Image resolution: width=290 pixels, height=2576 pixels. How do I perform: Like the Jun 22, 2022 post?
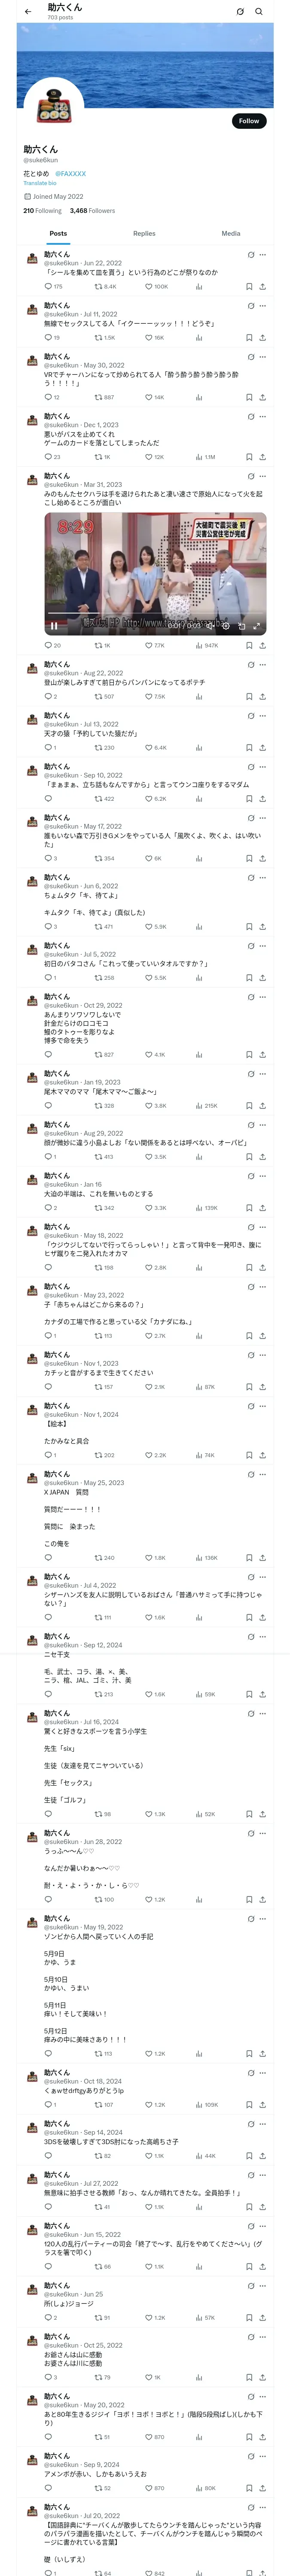(149, 287)
